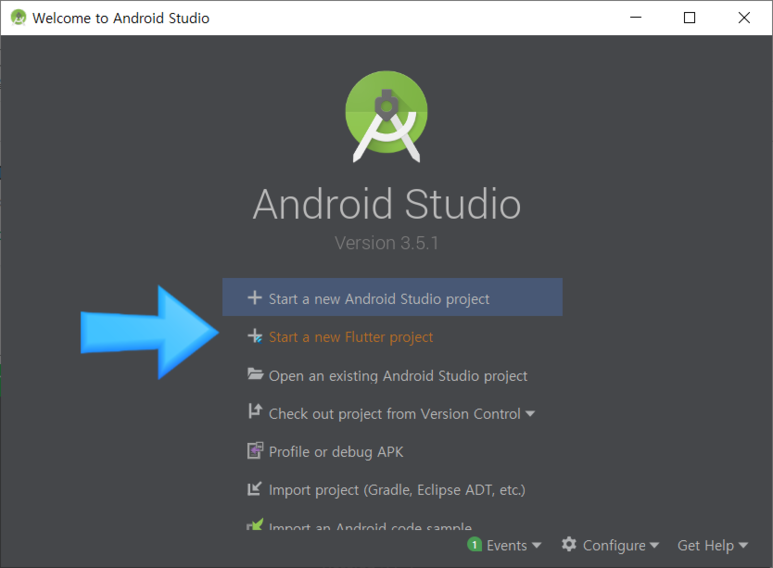The height and width of the screenshot is (568, 773).
Task: Click the green Events notification badge
Action: click(x=474, y=544)
